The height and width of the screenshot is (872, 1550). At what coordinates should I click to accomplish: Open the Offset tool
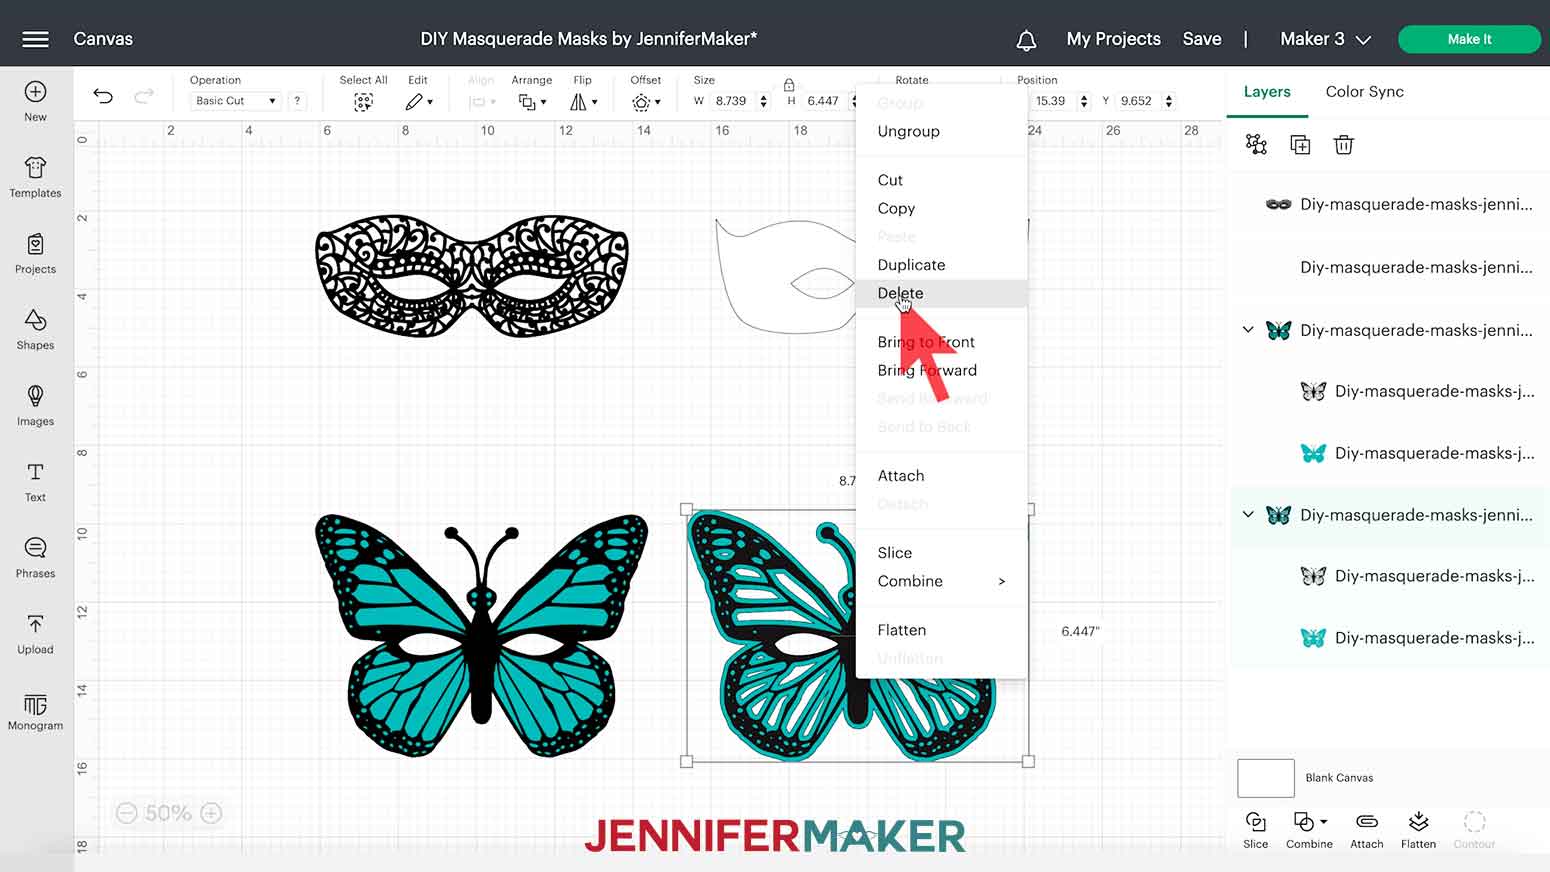tap(646, 101)
